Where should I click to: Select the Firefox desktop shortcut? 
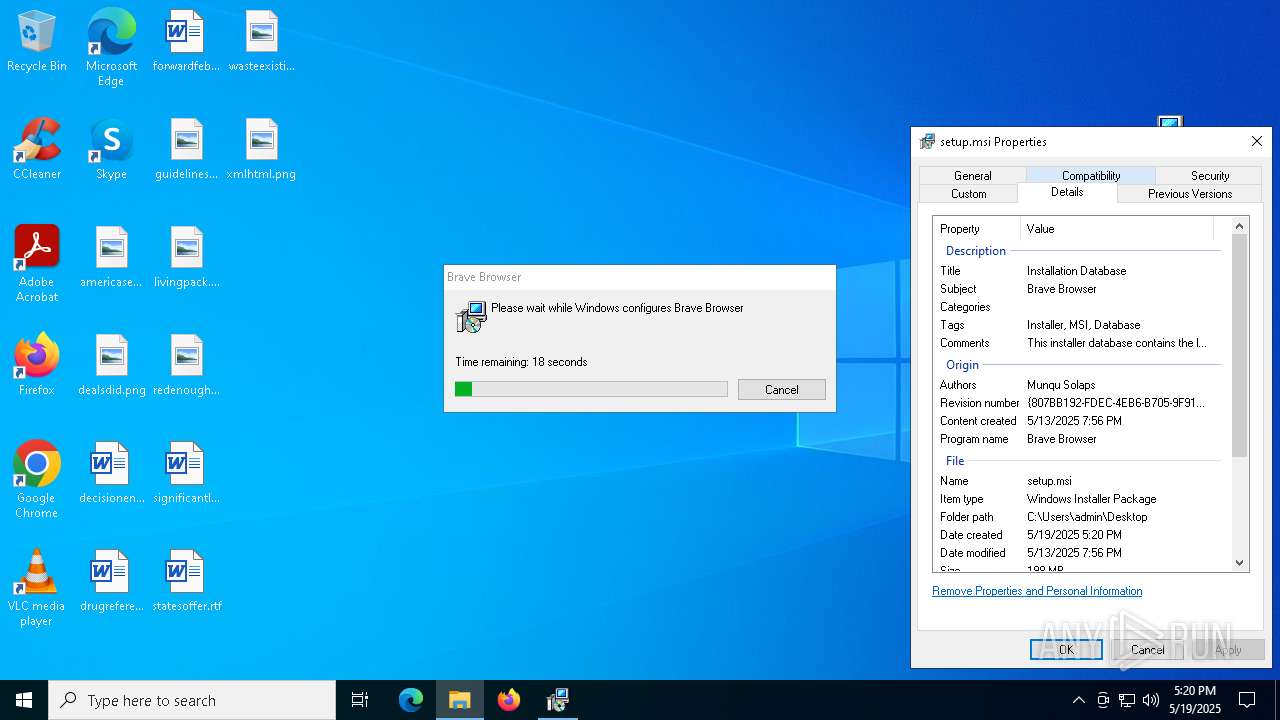point(37,366)
